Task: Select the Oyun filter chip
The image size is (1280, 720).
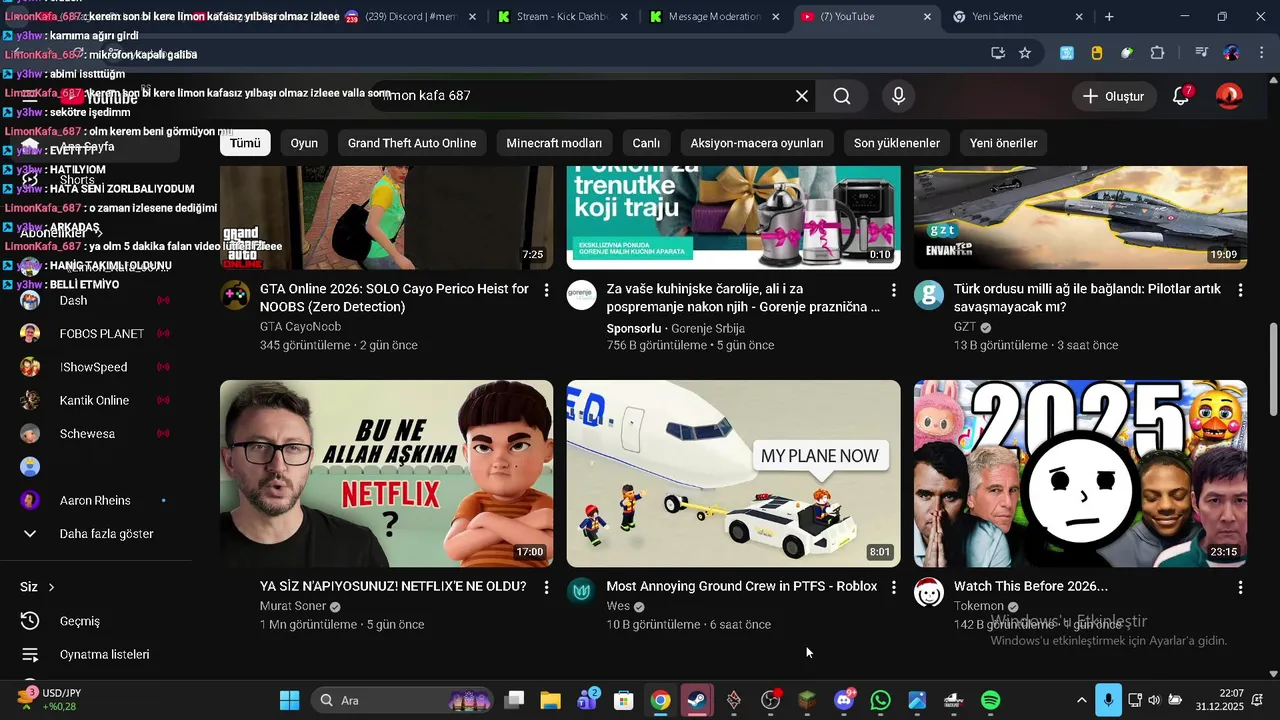Action: 304,143
